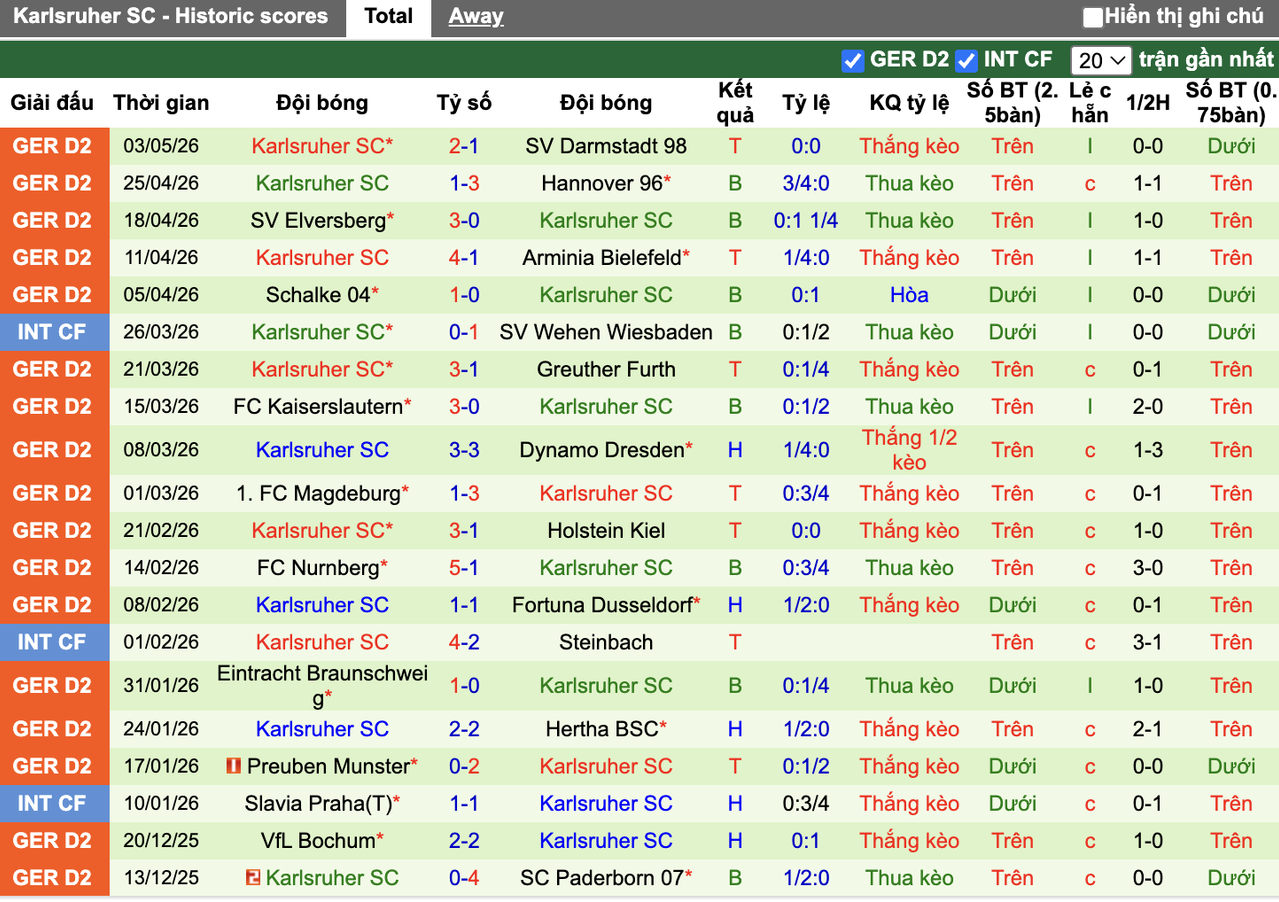The image size is (1279, 902).
Task: Open the 20 recent matches dropdown
Action: tap(1100, 60)
